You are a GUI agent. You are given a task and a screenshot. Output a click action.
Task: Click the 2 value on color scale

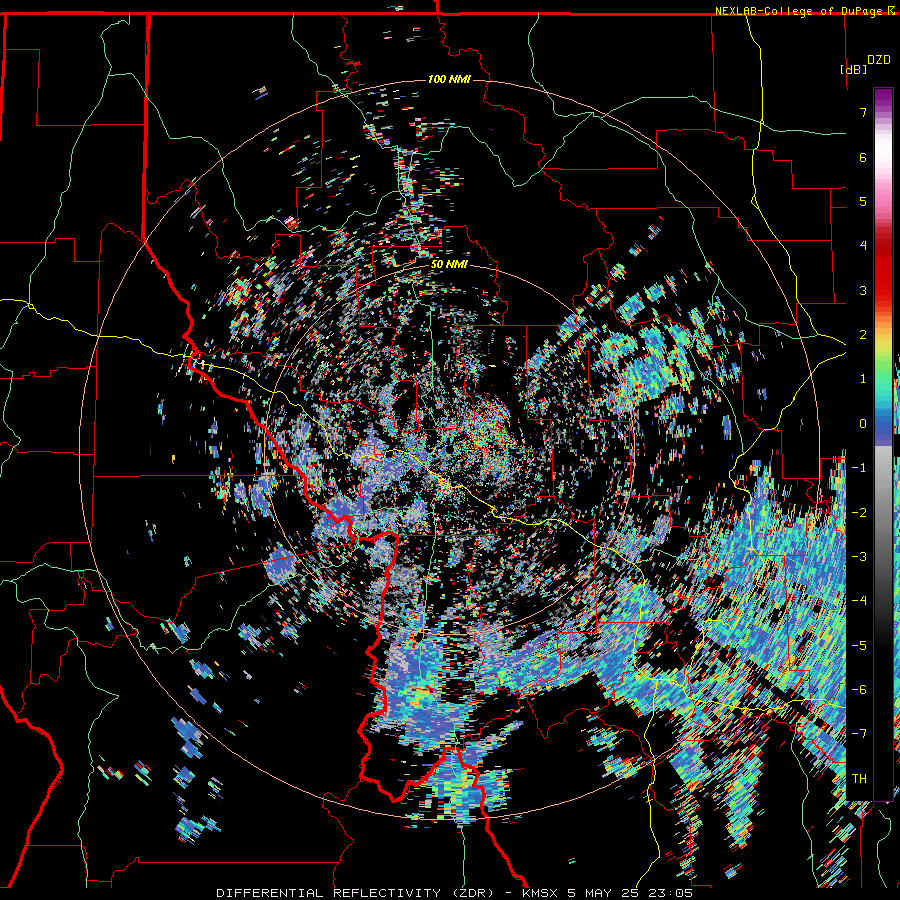pyautogui.click(x=863, y=335)
